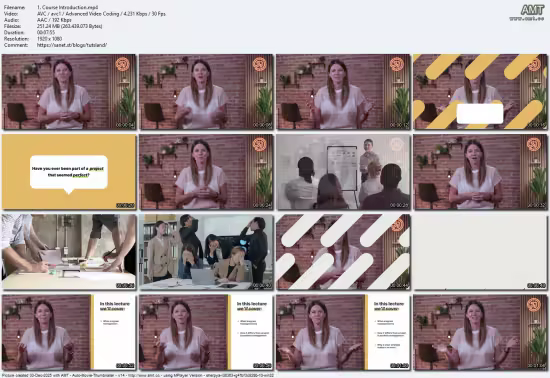This screenshot has width=550, height=378.
Task: Click the 'Filename:' label in the header
Action: [14, 7]
